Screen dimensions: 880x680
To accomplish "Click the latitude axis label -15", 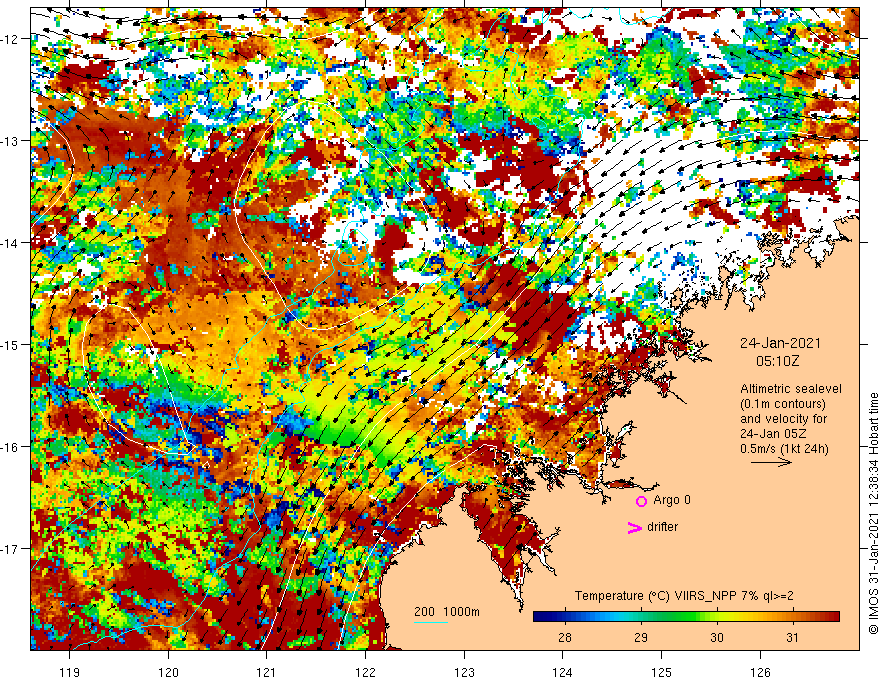I will (x=11, y=344).
